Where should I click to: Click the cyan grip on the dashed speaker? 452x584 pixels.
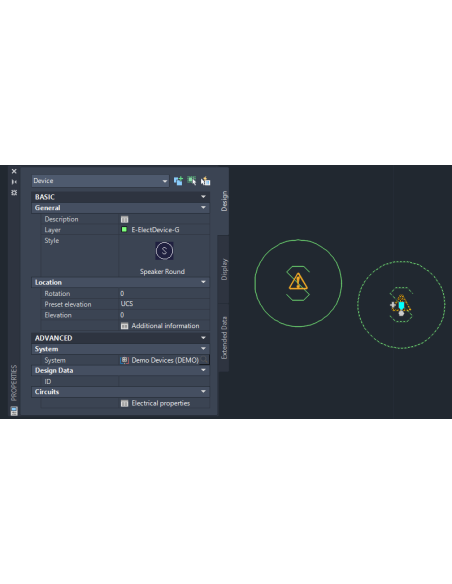(401, 306)
